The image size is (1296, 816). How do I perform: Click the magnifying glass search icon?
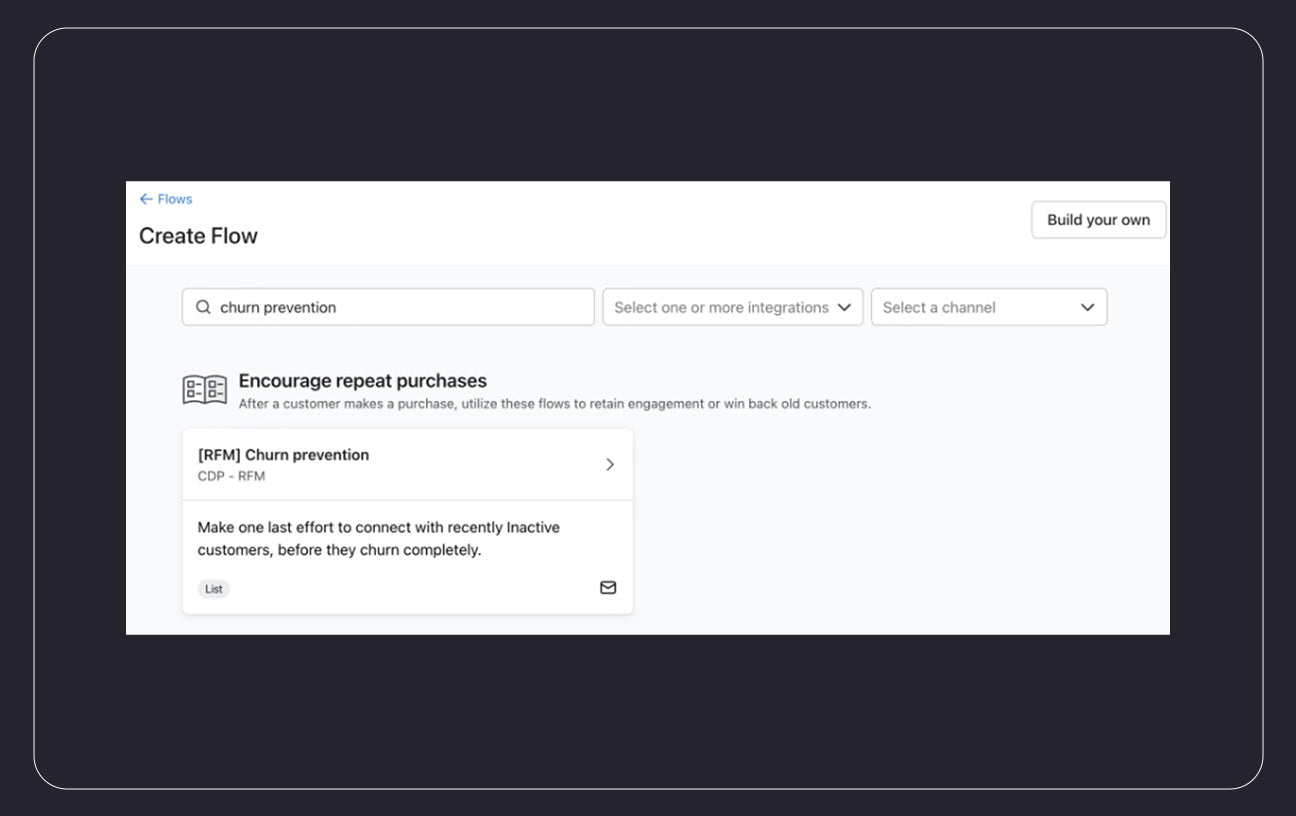[203, 307]
